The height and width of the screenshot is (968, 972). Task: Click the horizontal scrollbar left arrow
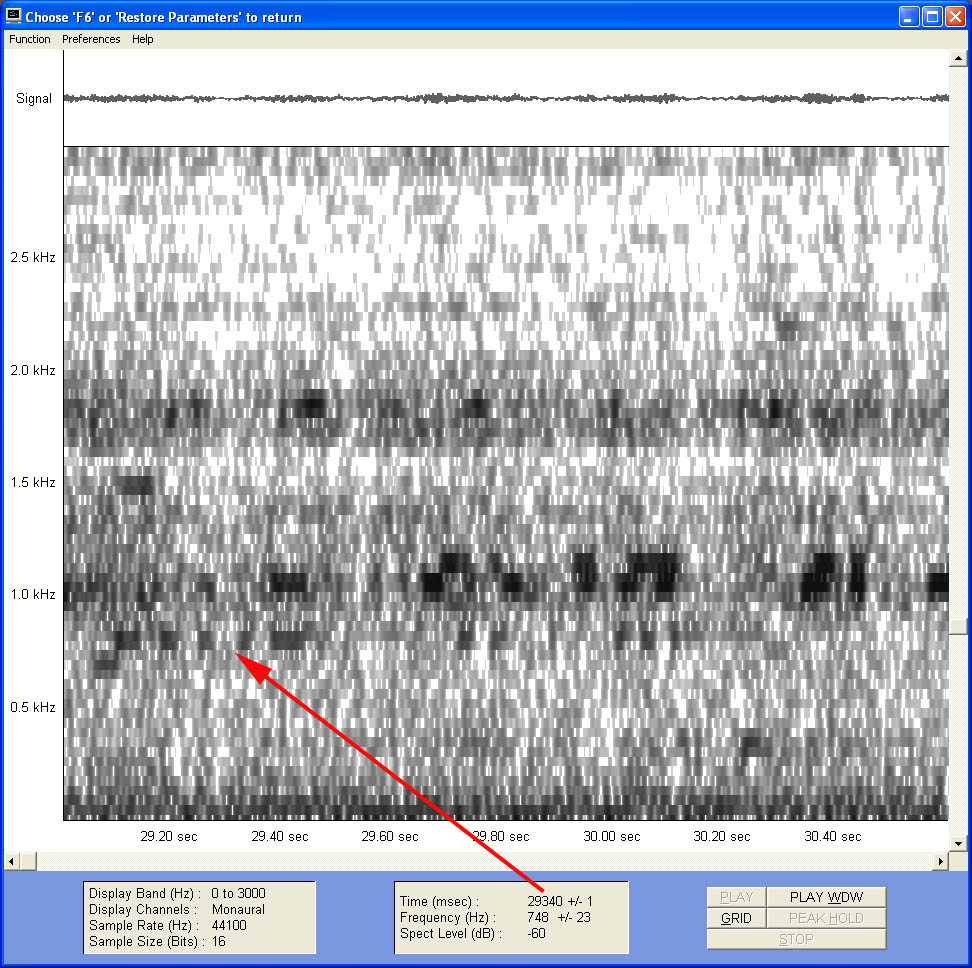pos(11,861)
